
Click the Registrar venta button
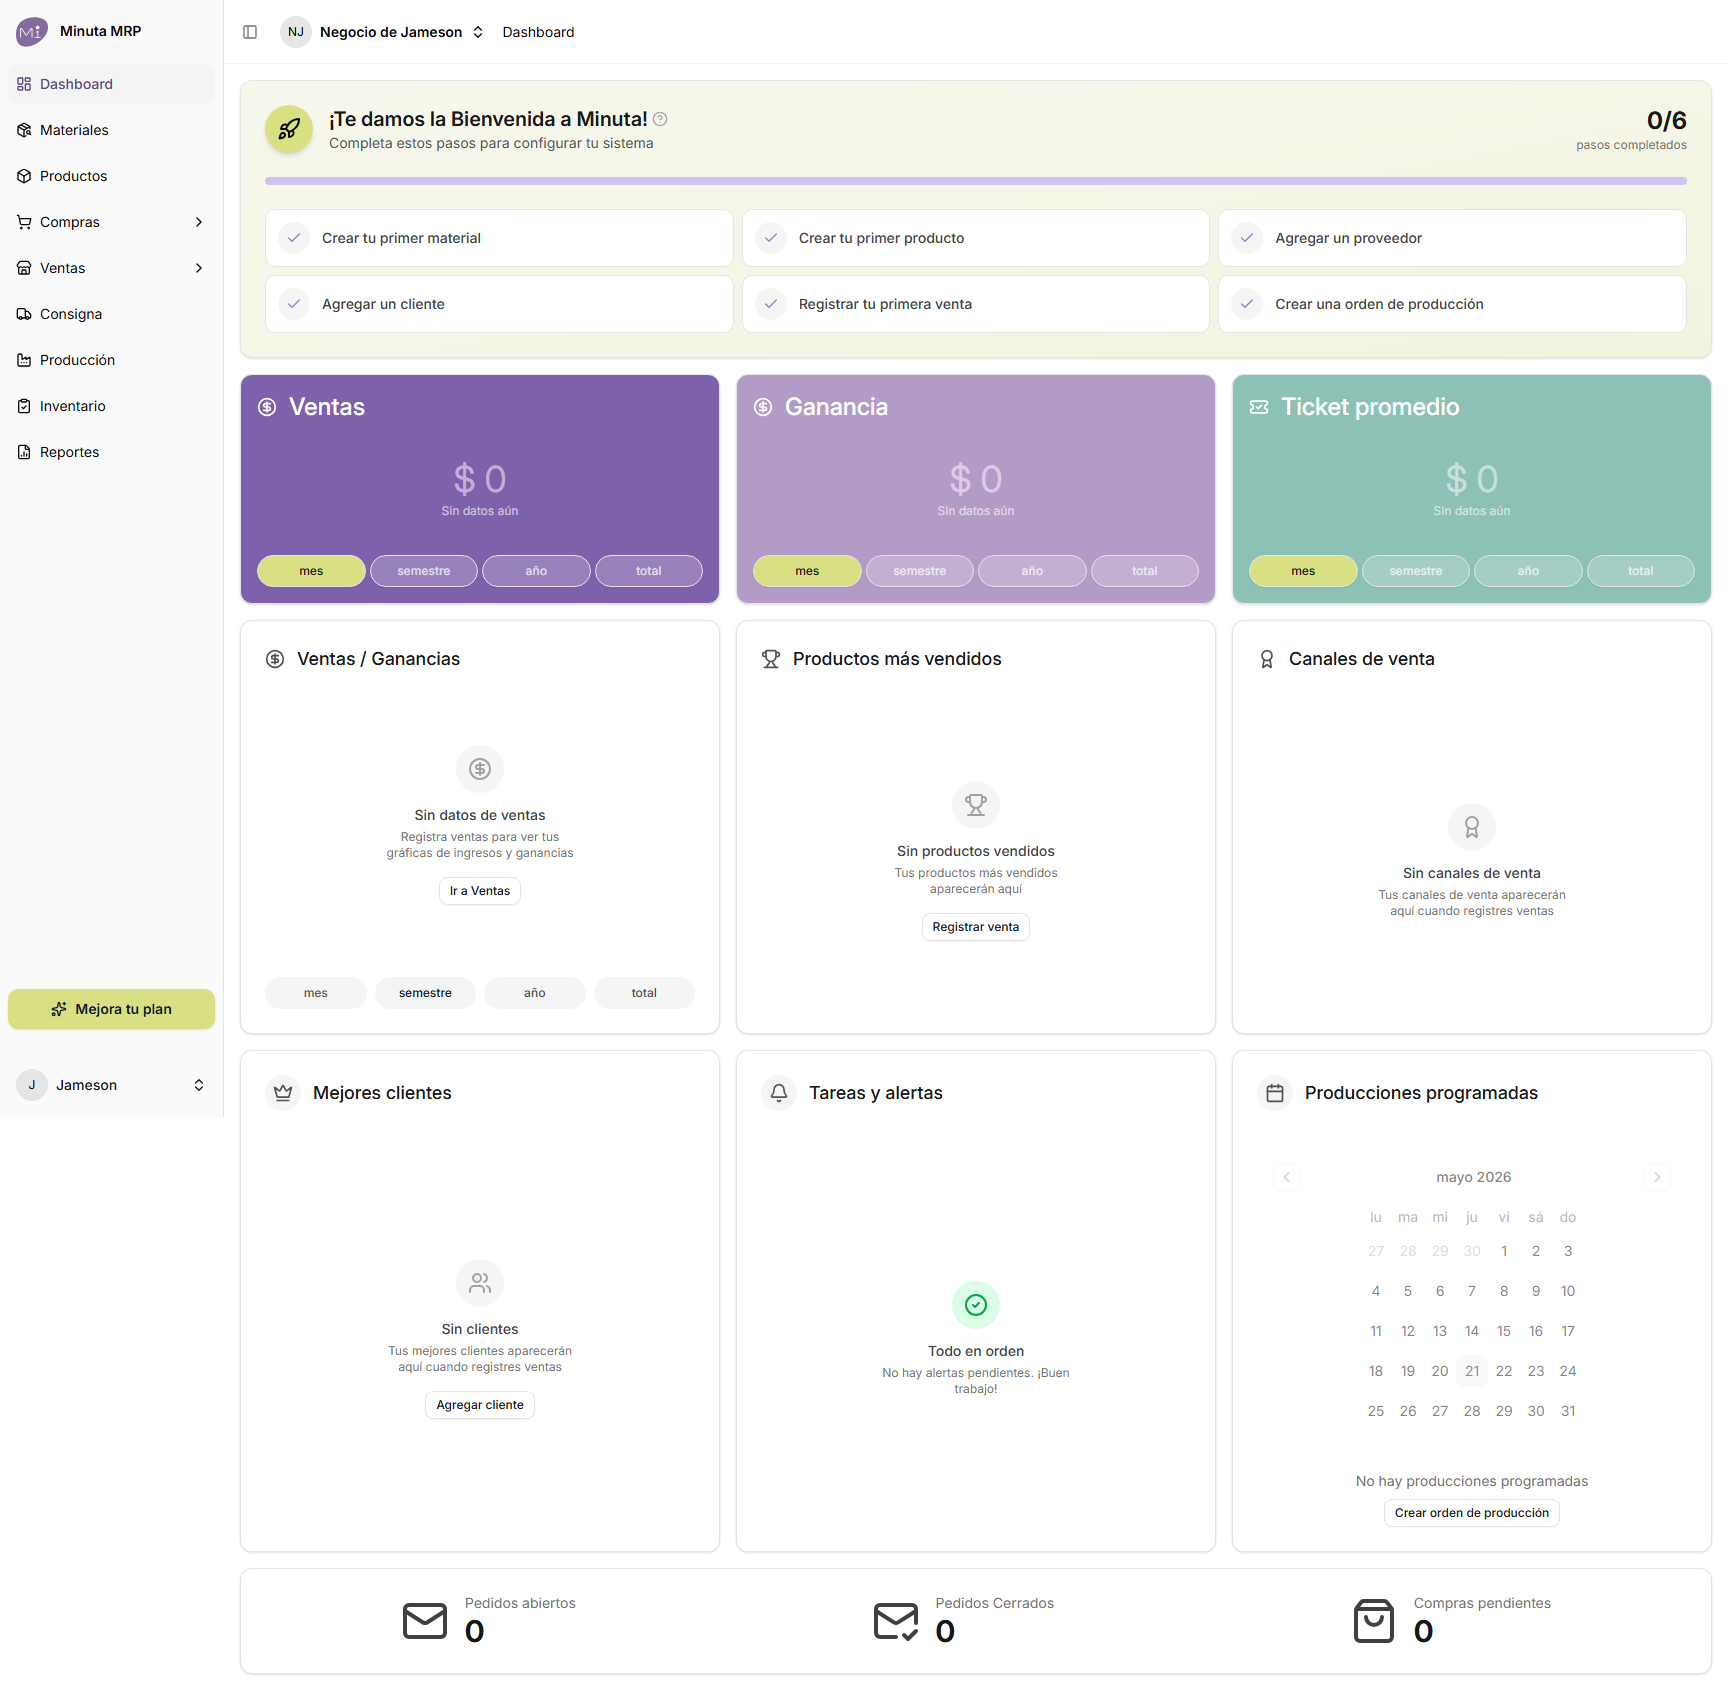click(x=976, y=927)
